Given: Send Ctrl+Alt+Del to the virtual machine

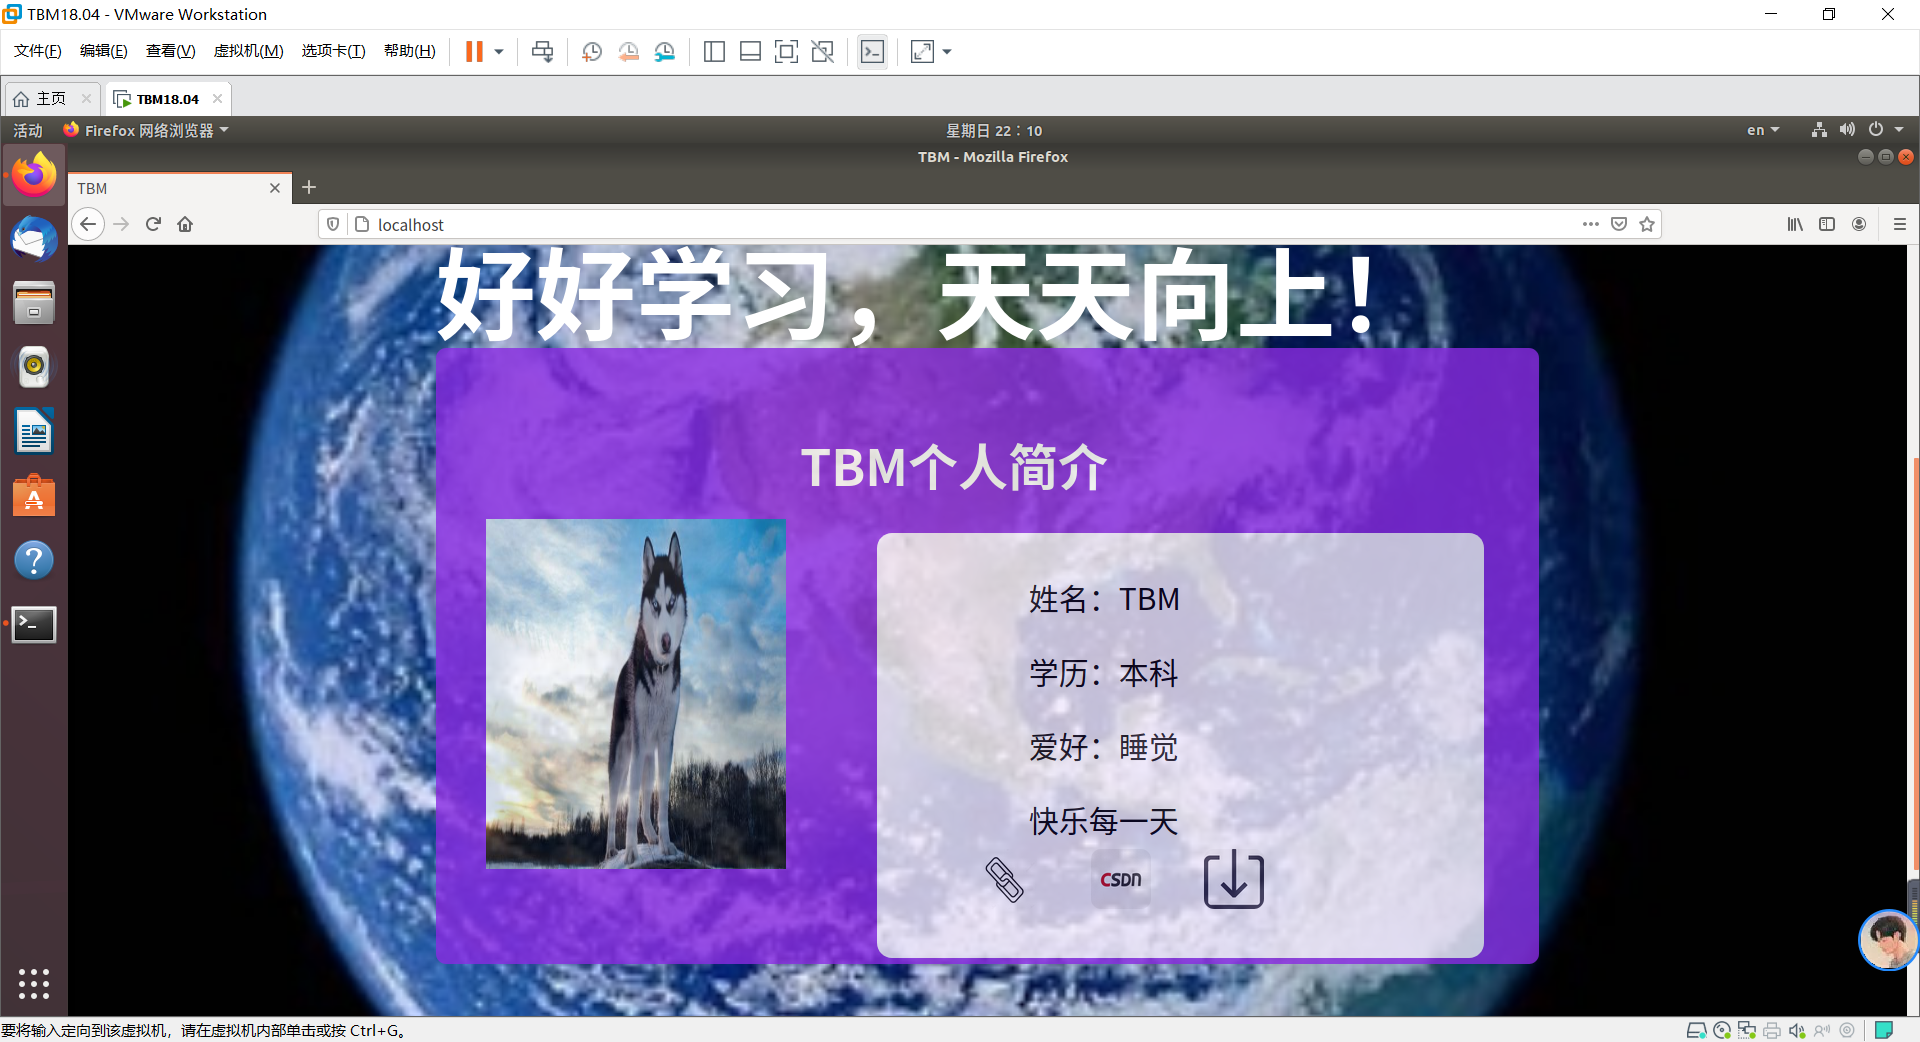Looking at the screenshot, I should tap(543, 52).
